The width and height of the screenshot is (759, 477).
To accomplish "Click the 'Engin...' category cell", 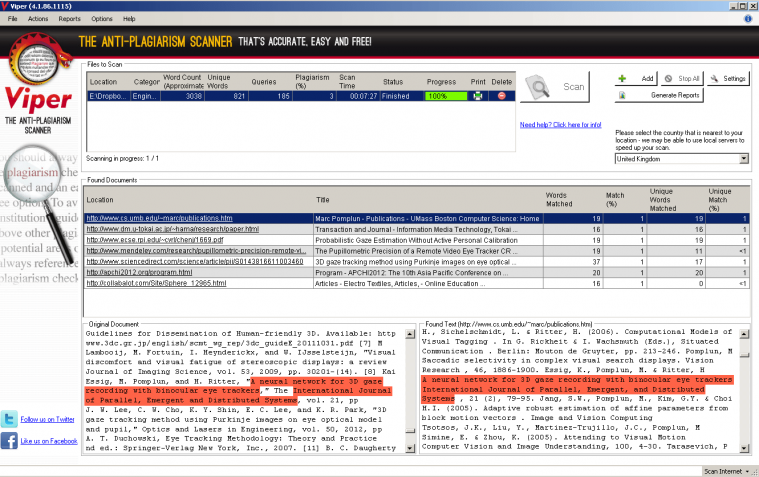I will 145,96.
